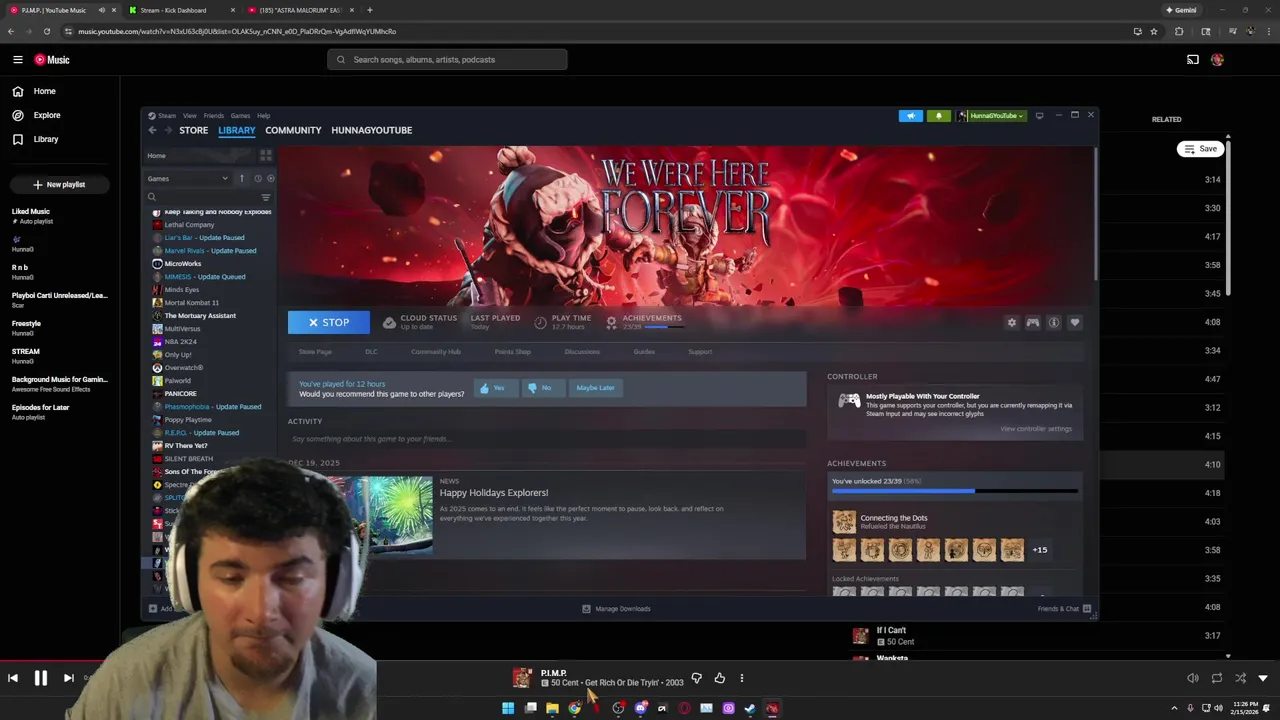Viewport: 1280px width, 720px height.
Task: Open the Help menu in Steam
Action: click(264, 116)
